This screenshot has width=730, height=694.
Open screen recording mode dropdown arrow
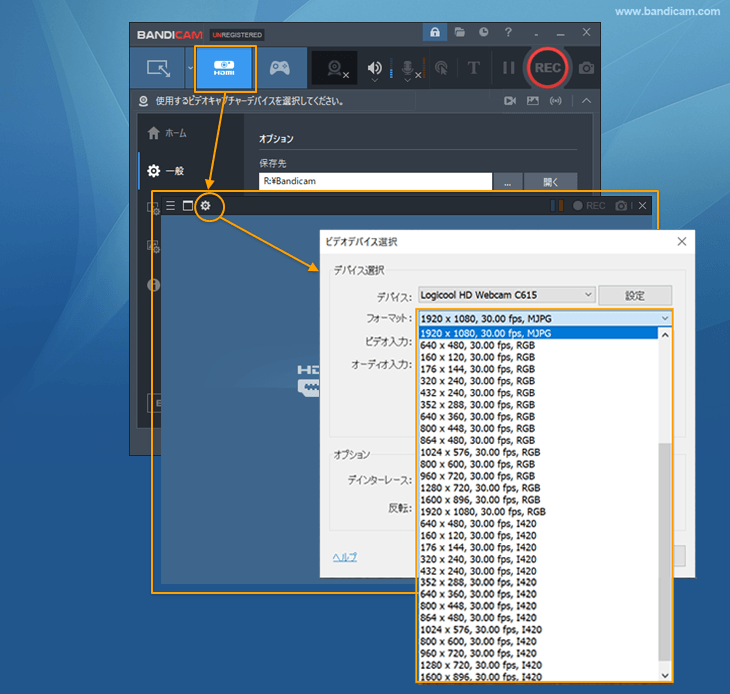click(x=190, y=68)
